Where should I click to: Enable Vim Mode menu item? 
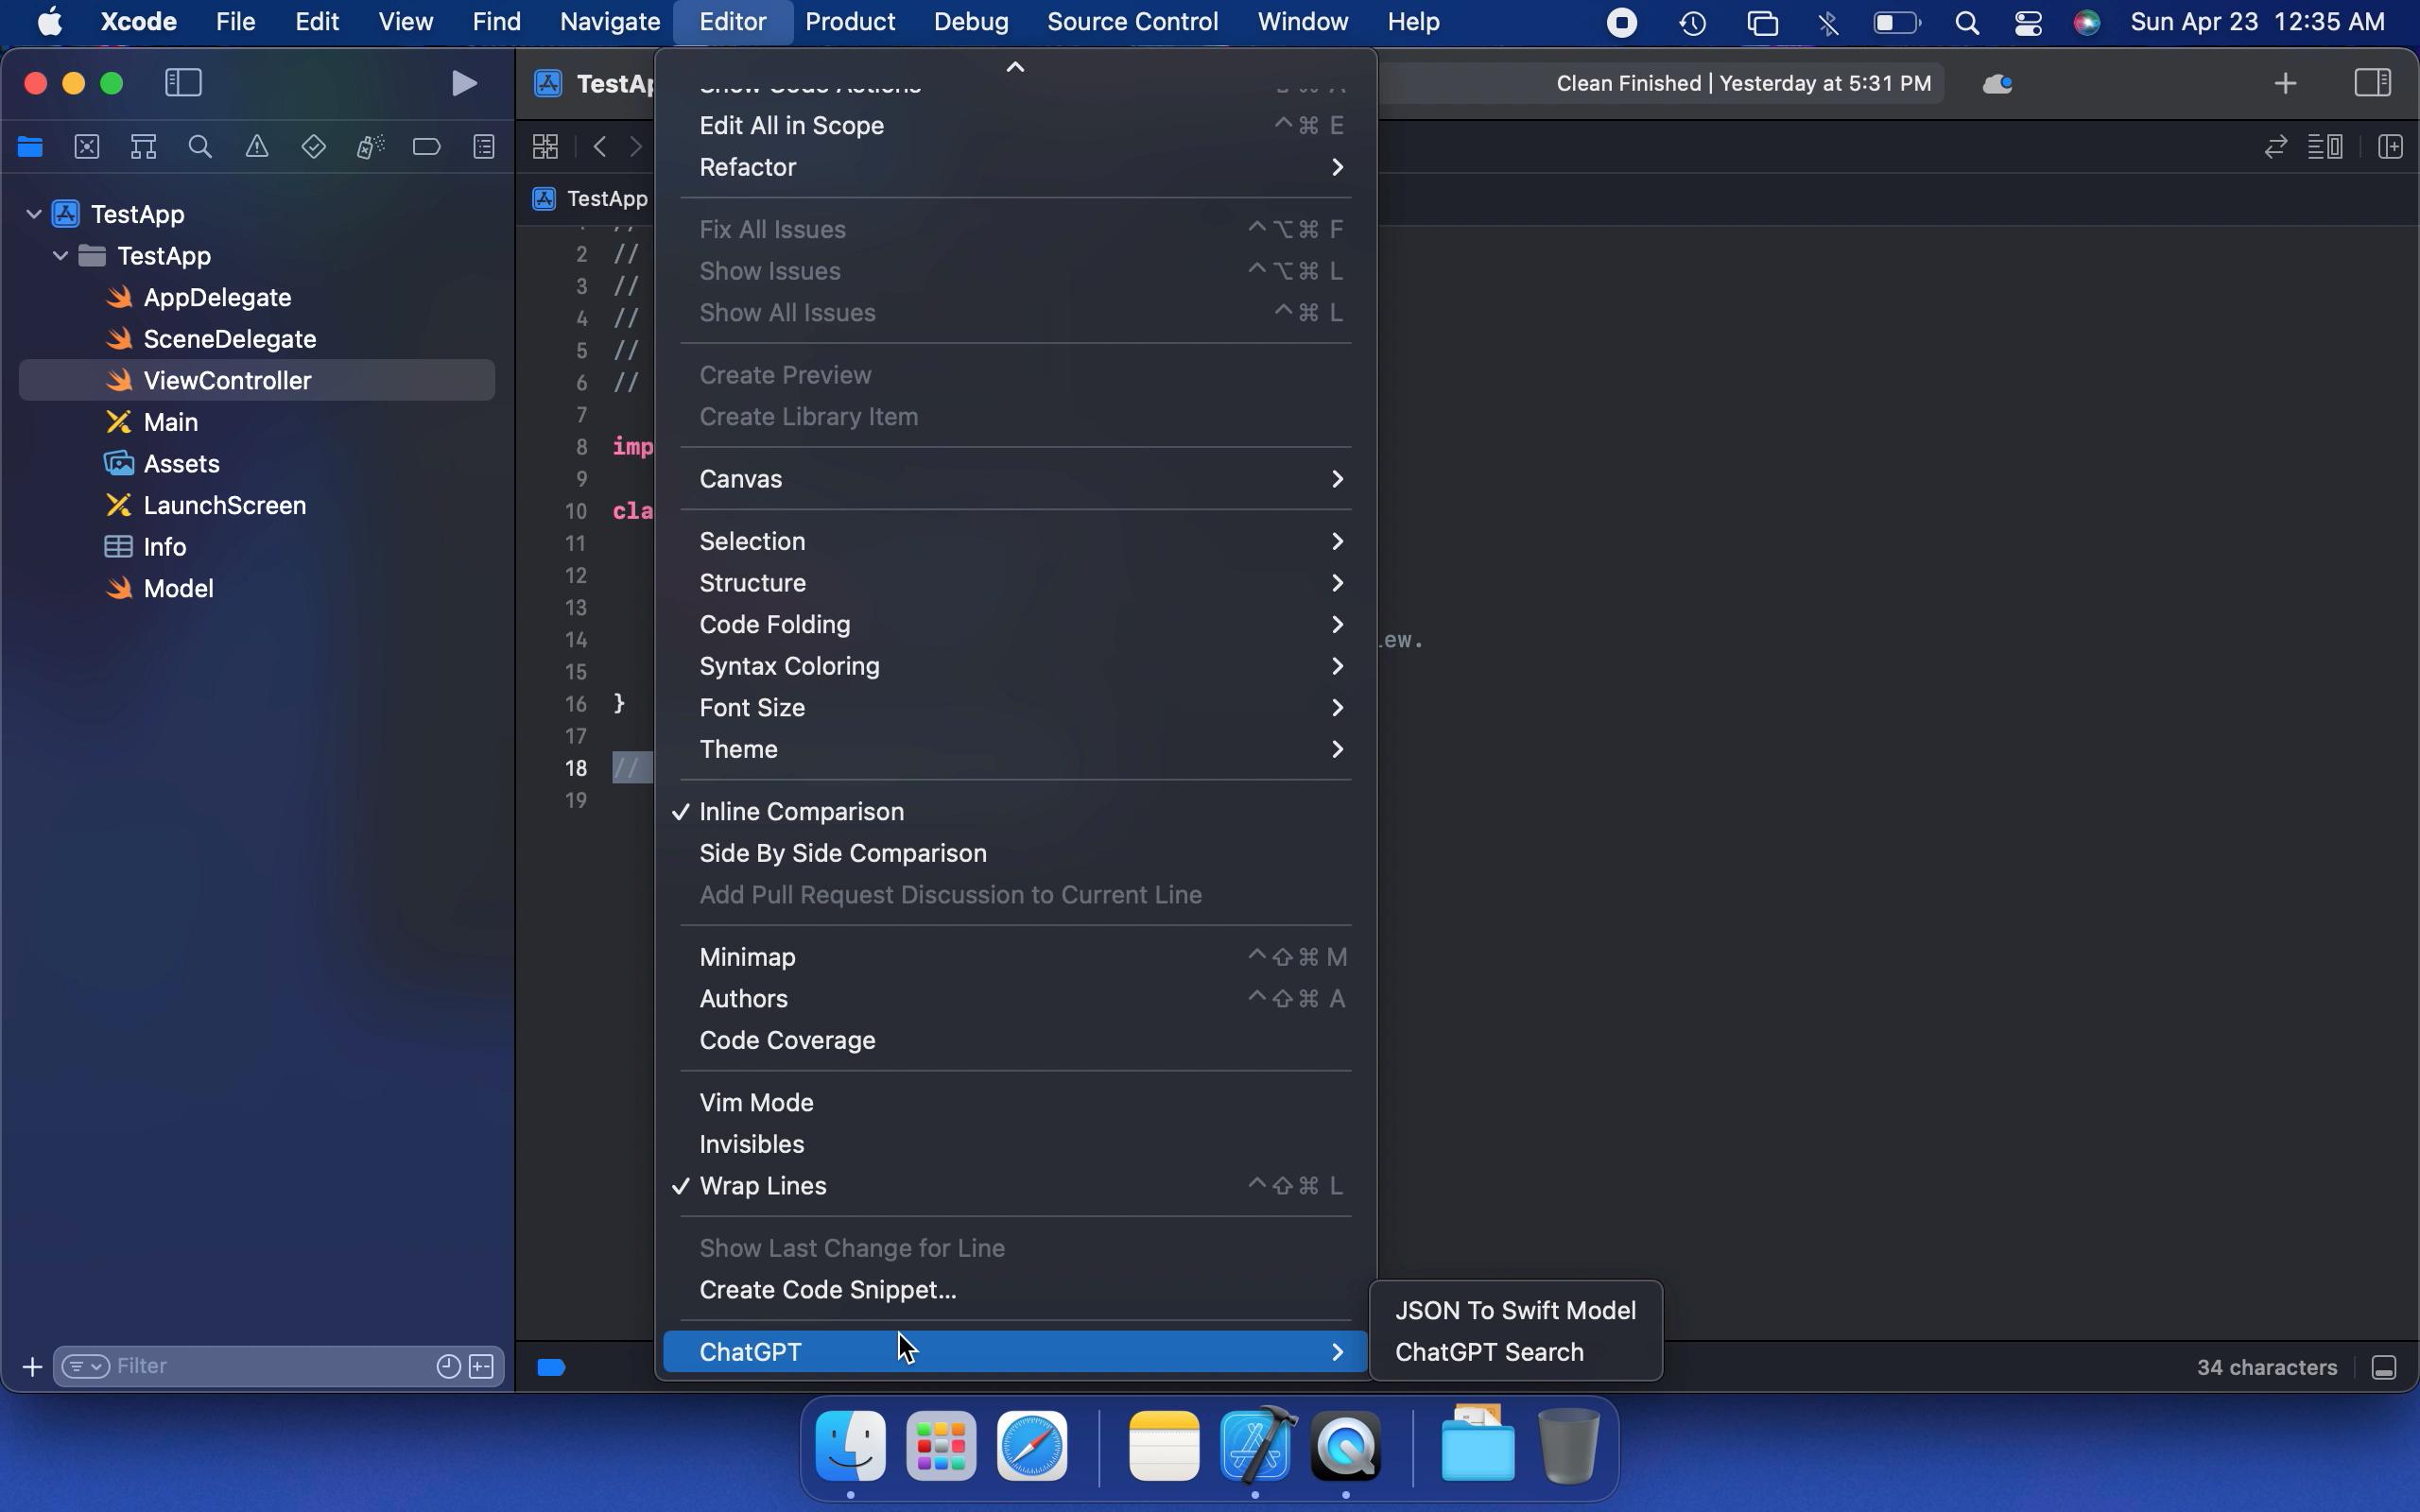(x=756, y=1102)
